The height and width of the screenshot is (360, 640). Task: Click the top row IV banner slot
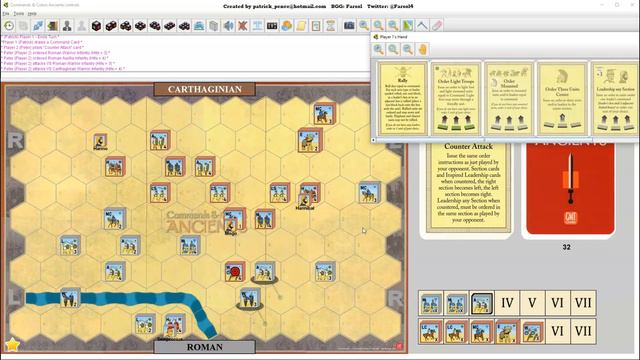pos(507,303)
